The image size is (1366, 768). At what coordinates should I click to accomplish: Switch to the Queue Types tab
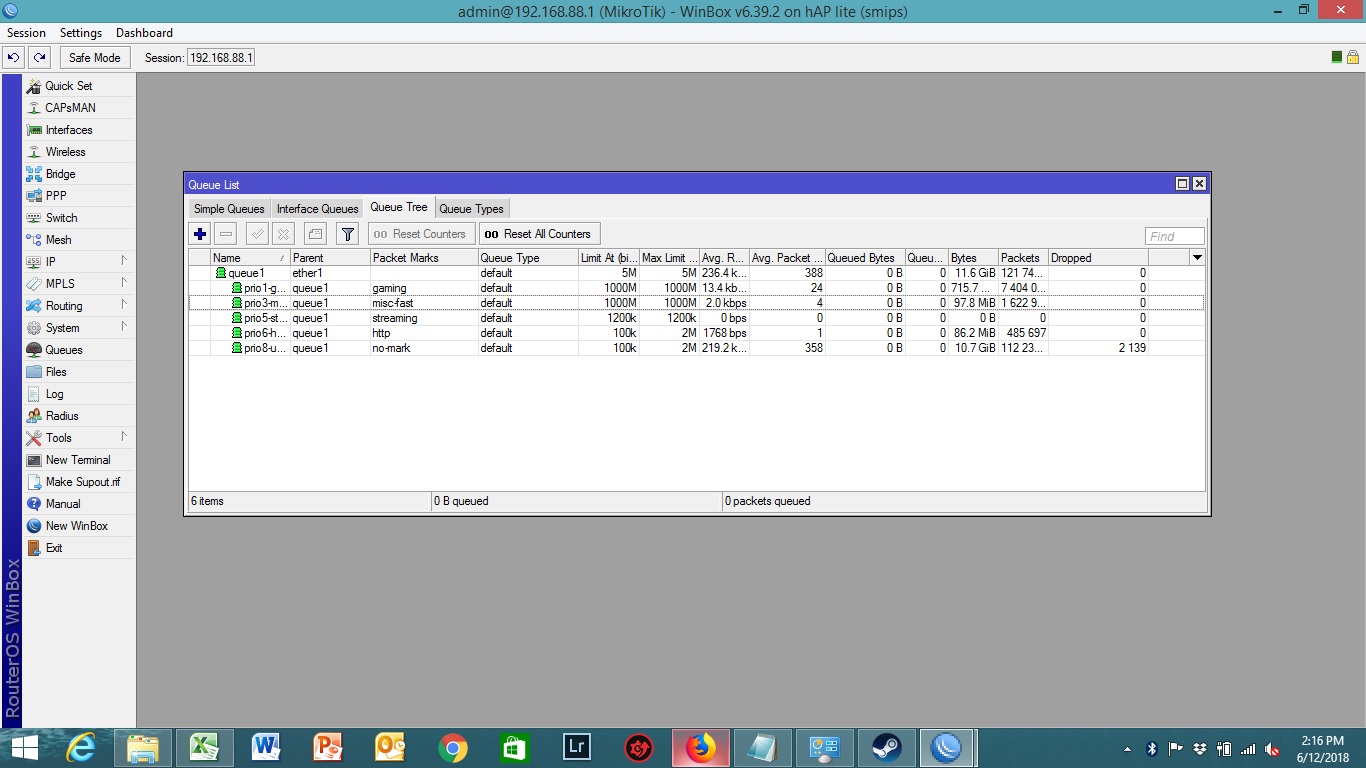click(x=471, y=209)
